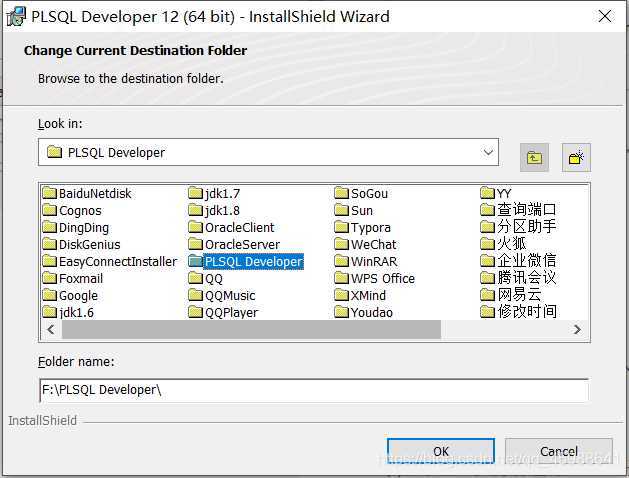Select the jdk1.6 folder icon
Screen dimensions: 629x478
click(x=50, y=312)
